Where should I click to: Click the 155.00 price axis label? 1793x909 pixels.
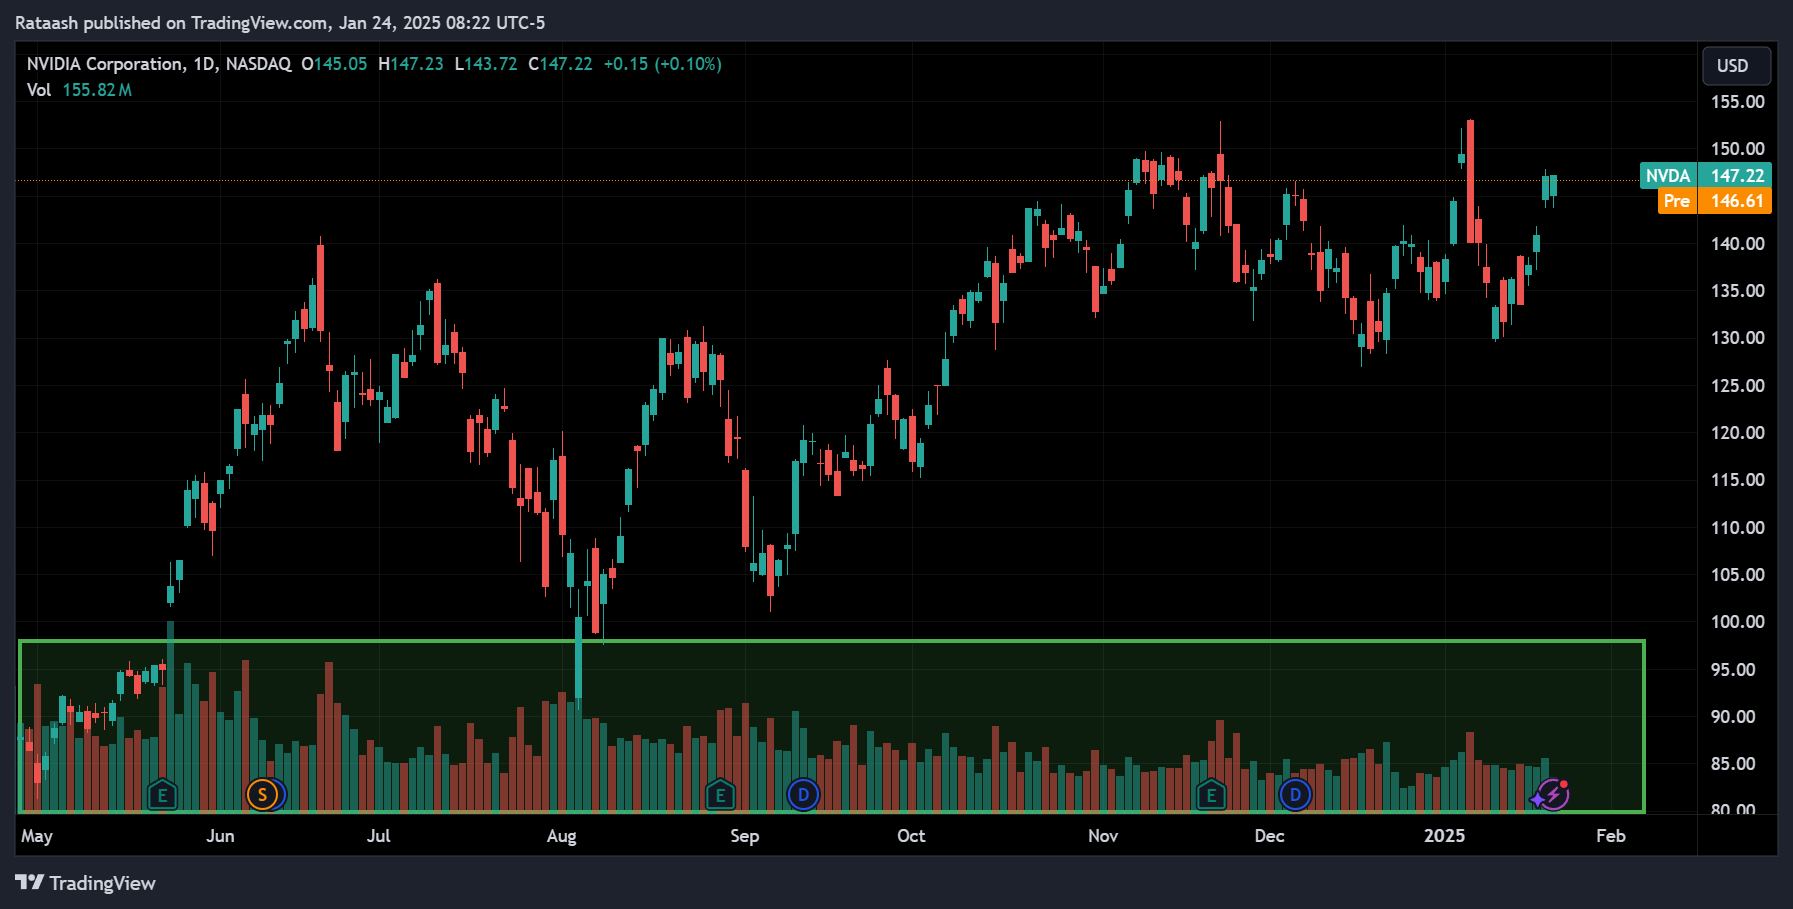tap(1737, 102)
